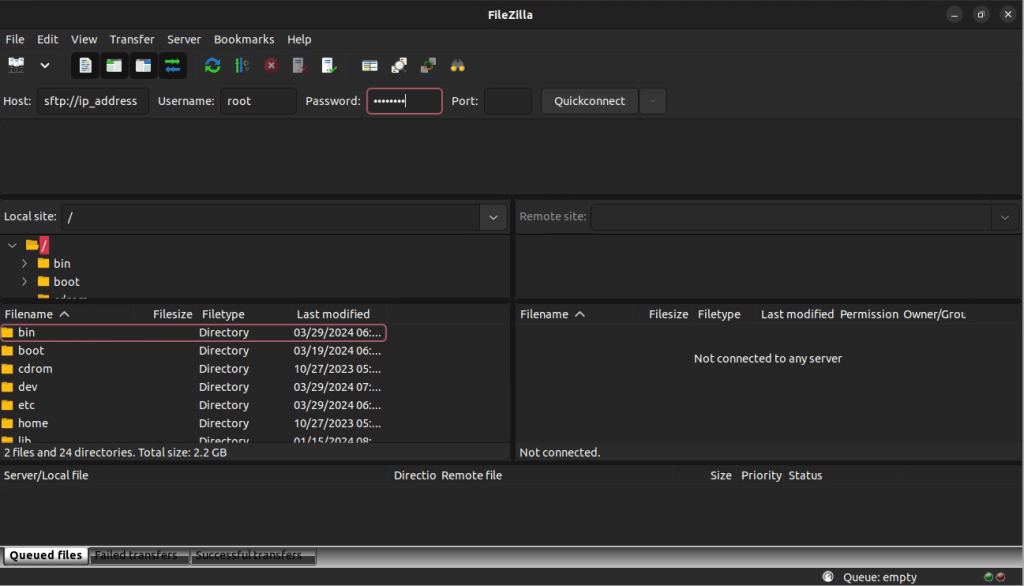This screenshot has height=586, width=1024.
Task: Open the Quickconnect history dropdown arrow
Action: pos(653,101)
